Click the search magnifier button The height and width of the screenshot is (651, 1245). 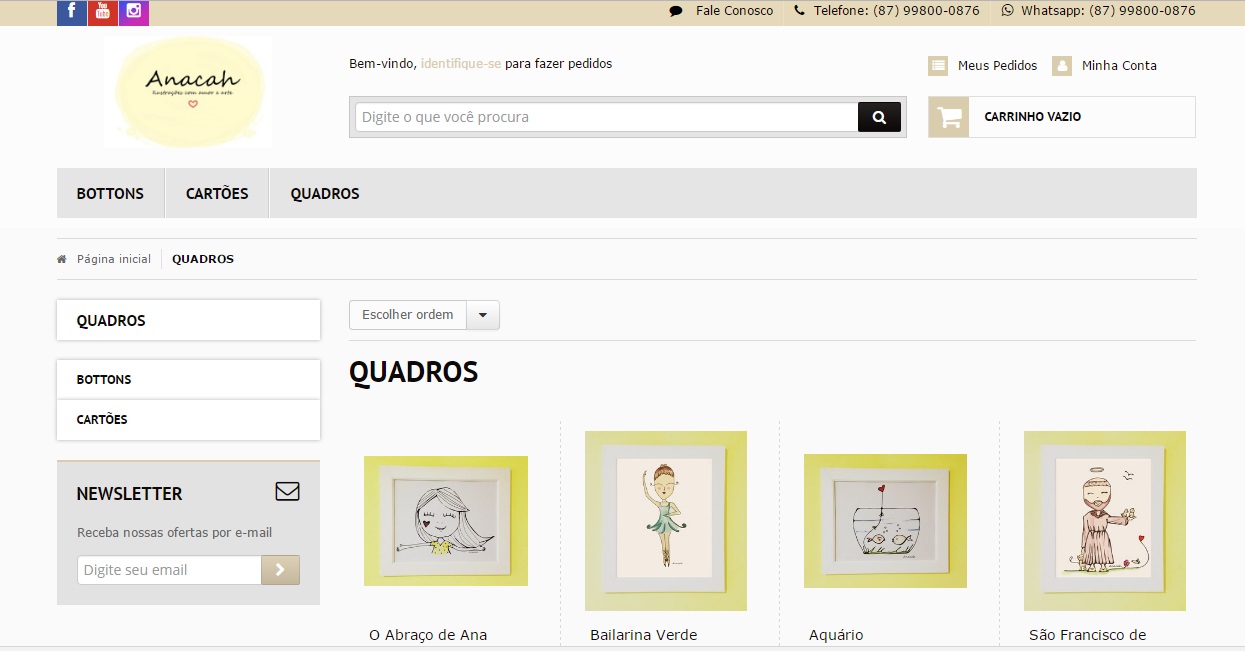click(x=879, y=117)
